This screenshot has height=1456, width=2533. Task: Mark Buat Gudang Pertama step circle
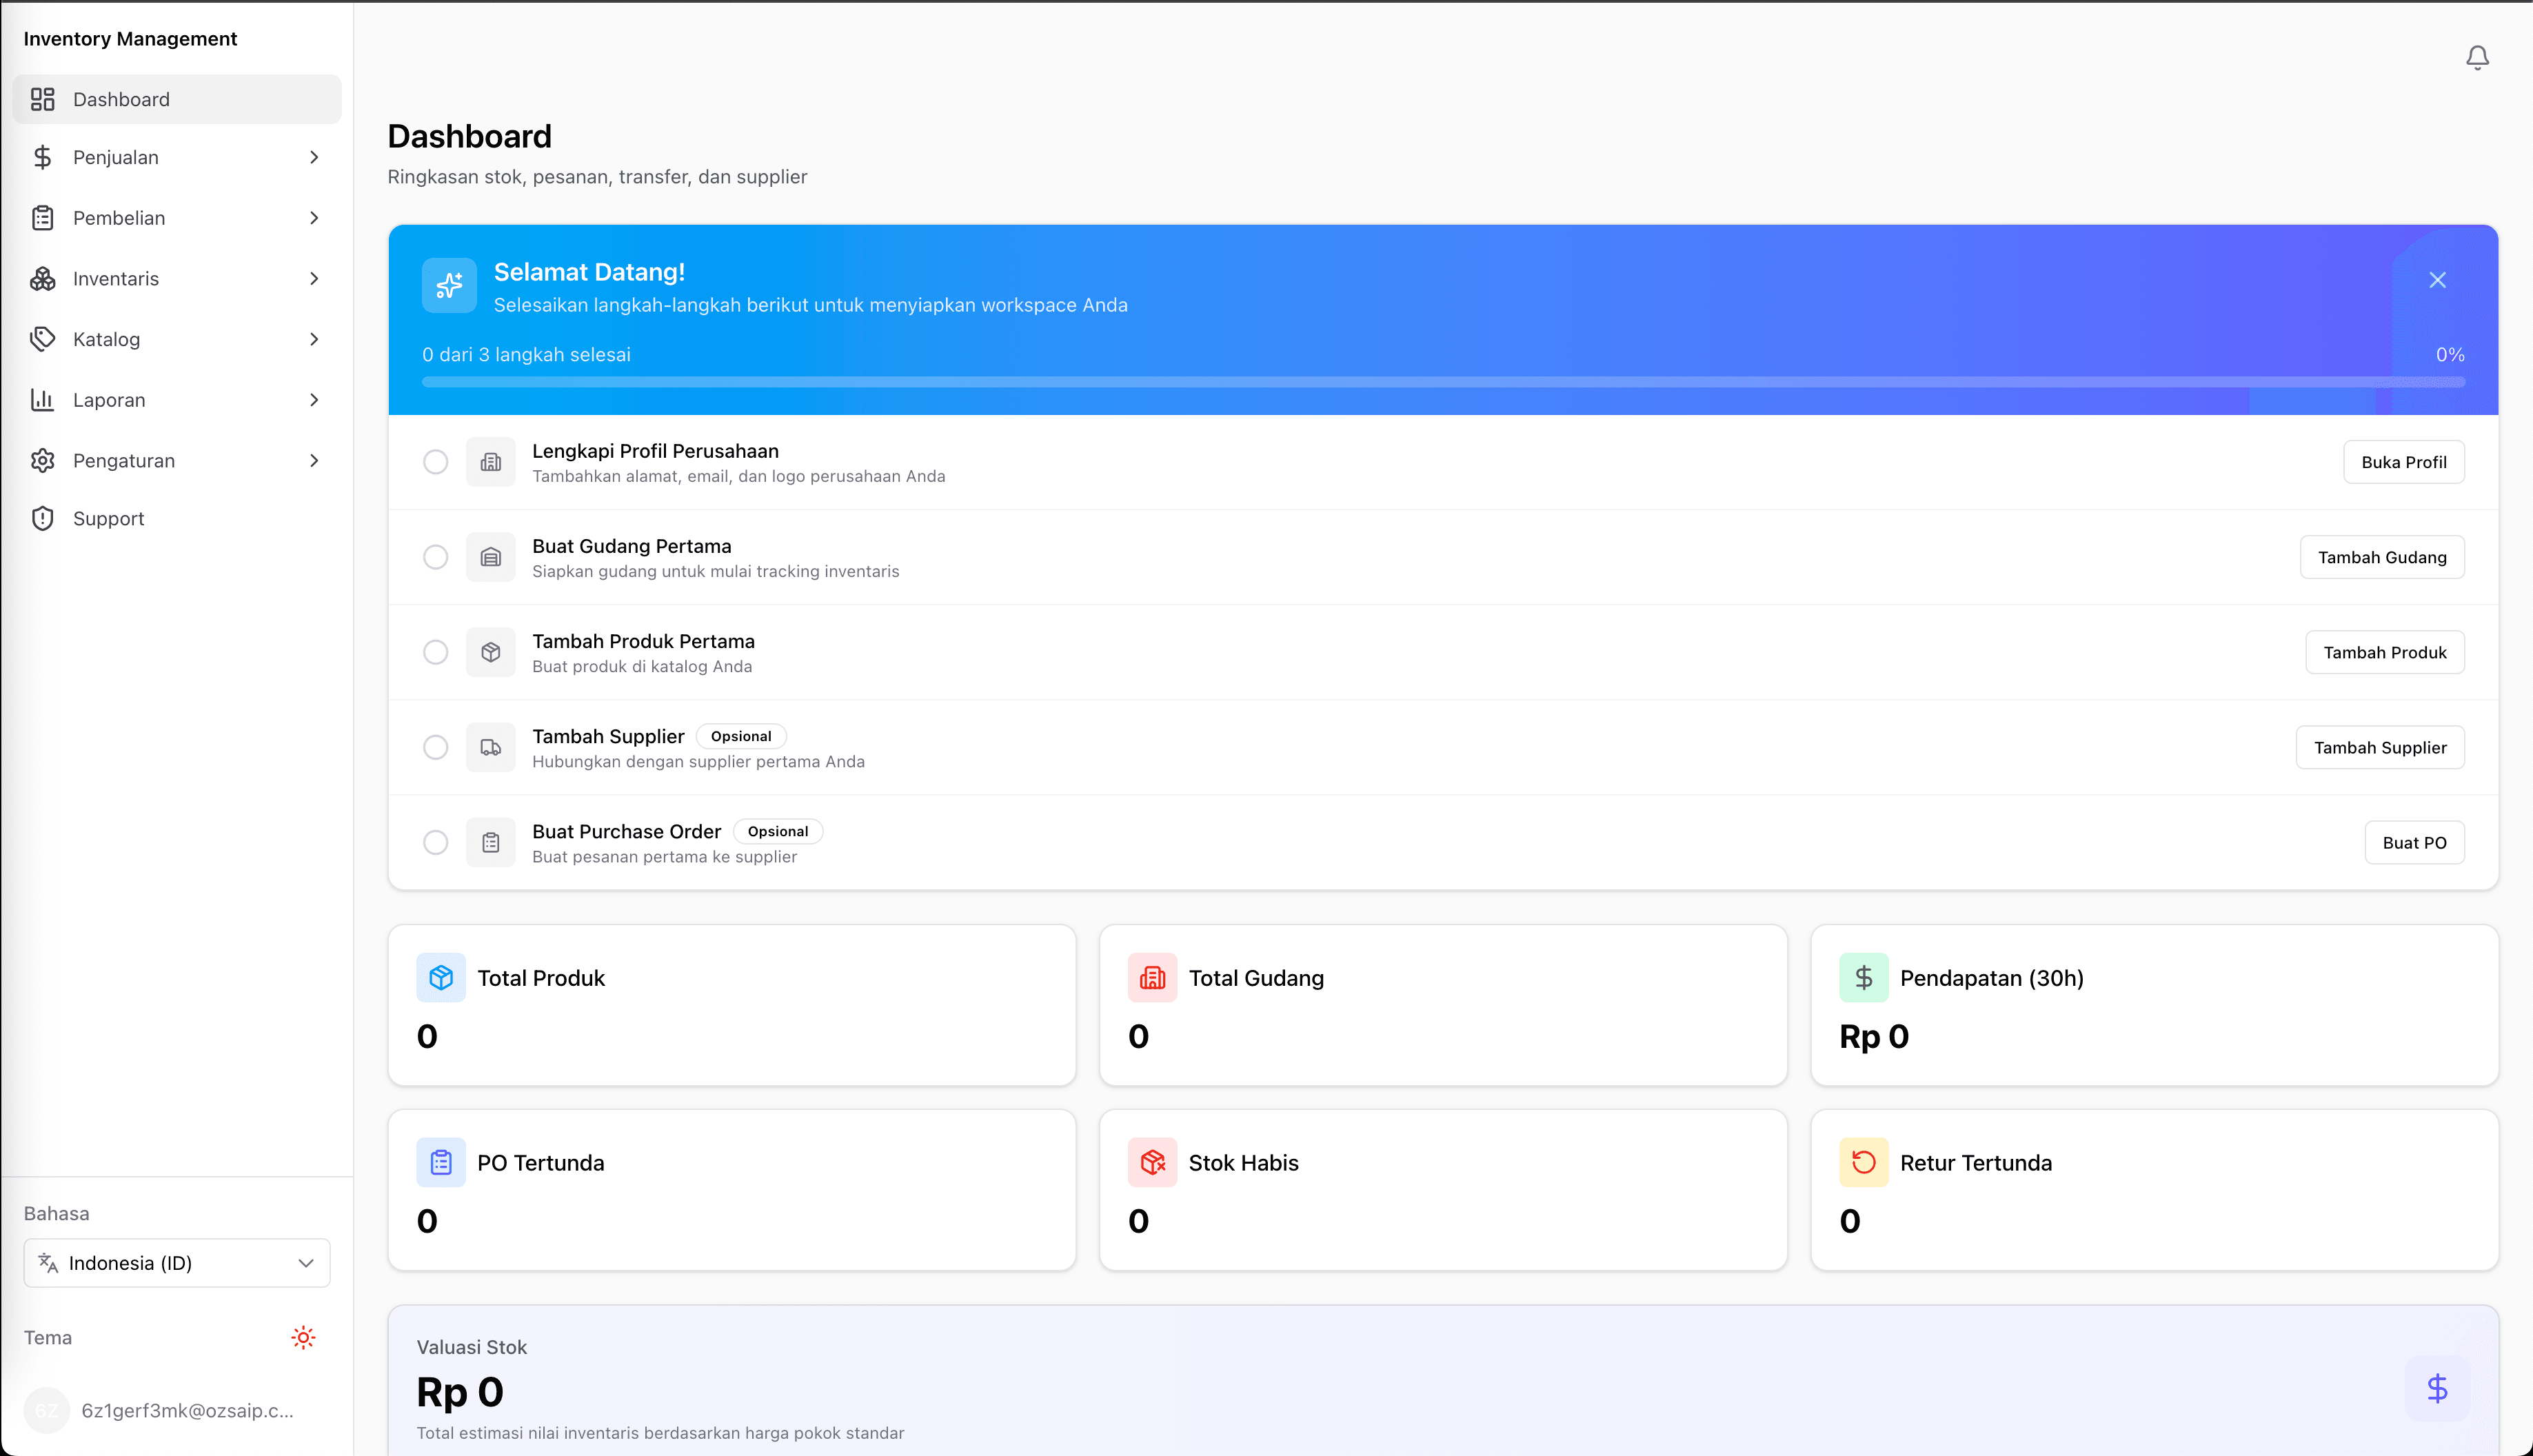tap(435, 557)
